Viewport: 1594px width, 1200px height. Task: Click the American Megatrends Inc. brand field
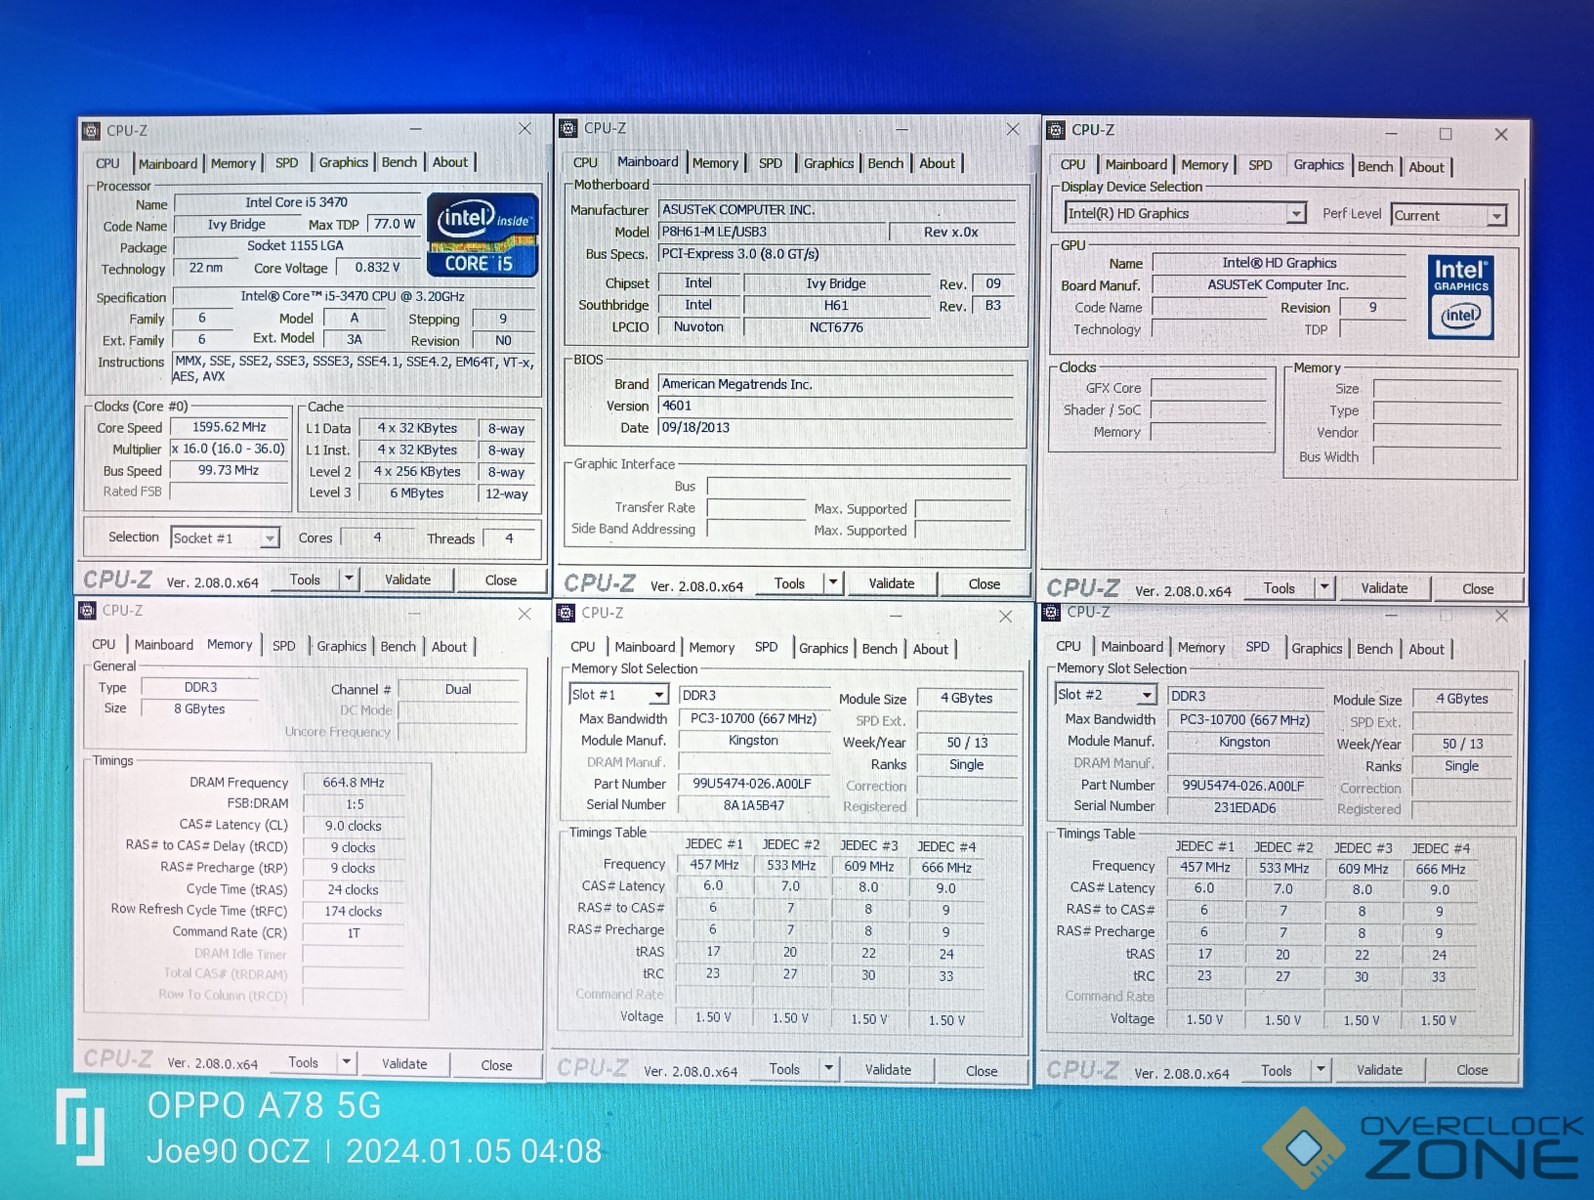pos(835,384)
